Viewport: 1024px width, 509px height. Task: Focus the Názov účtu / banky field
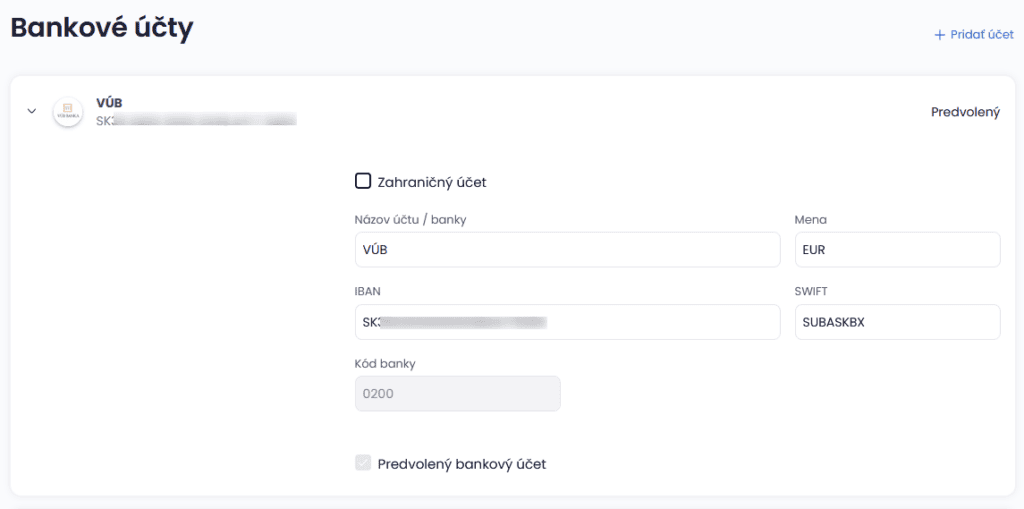coord(567,250)
